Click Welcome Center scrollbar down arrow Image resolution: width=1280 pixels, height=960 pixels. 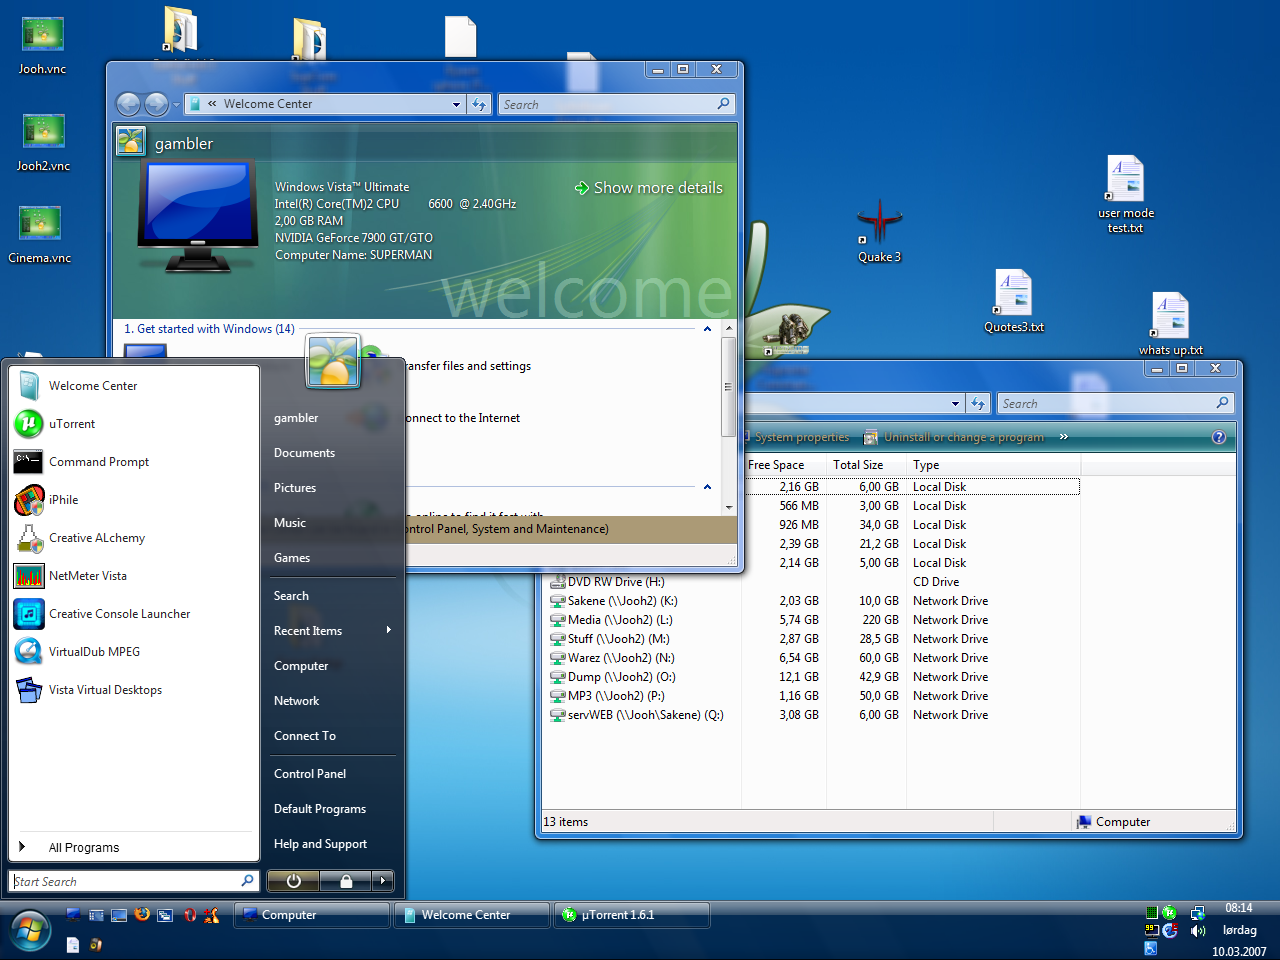729,508
